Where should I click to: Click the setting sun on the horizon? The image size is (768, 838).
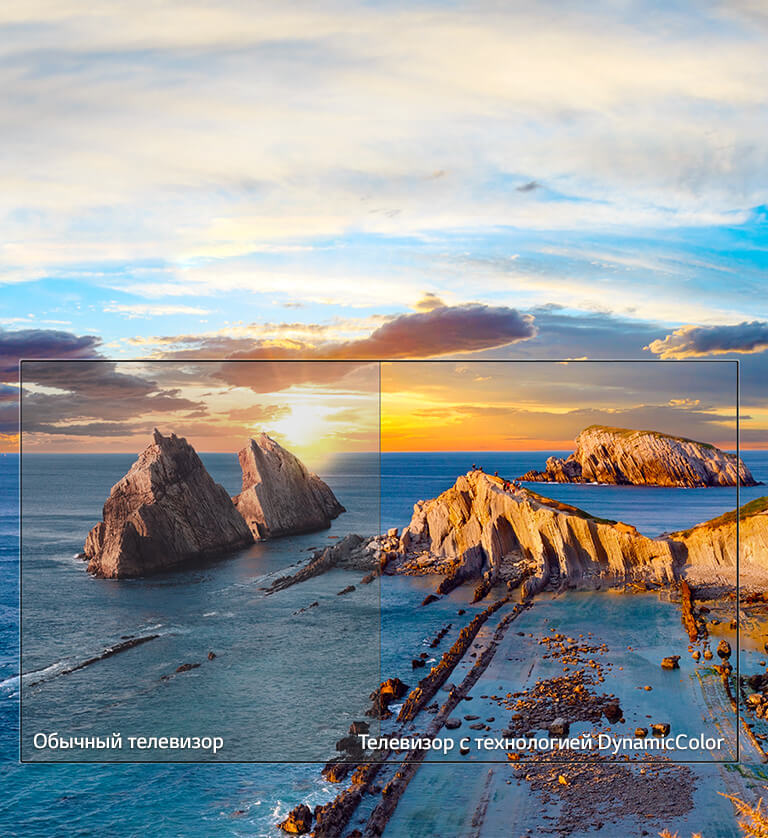pos(300,425)
